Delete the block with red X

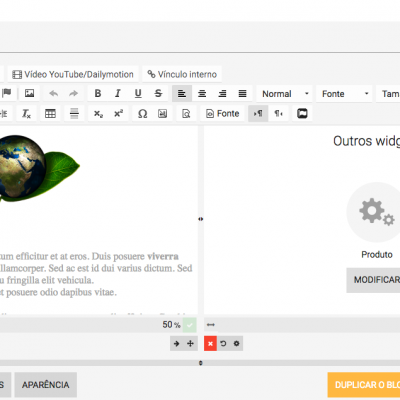tap(210, 344)
